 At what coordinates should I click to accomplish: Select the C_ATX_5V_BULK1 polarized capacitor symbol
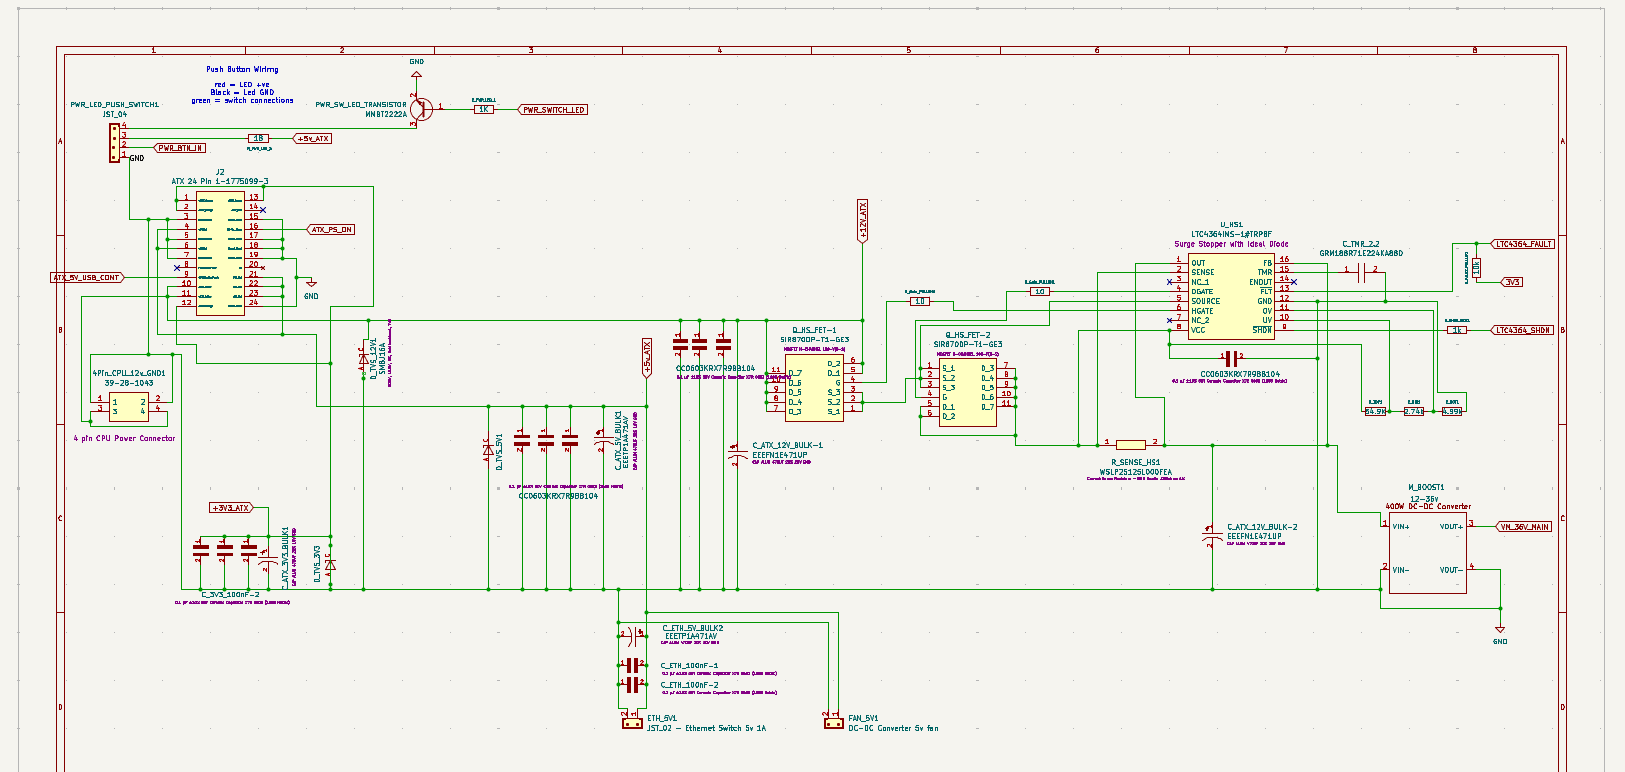(602, 442)
